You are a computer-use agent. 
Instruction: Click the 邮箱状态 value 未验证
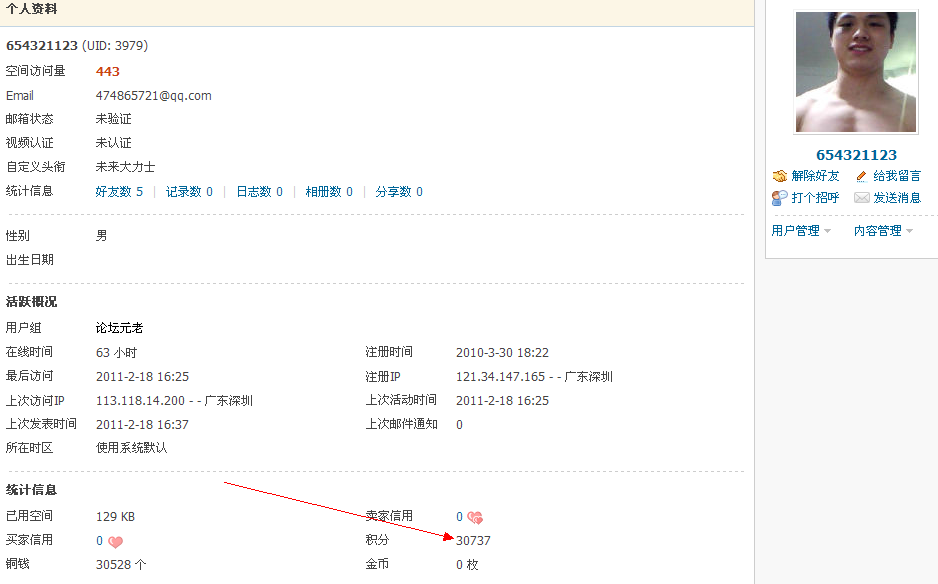pyautogui.click(x=113, y=119)
